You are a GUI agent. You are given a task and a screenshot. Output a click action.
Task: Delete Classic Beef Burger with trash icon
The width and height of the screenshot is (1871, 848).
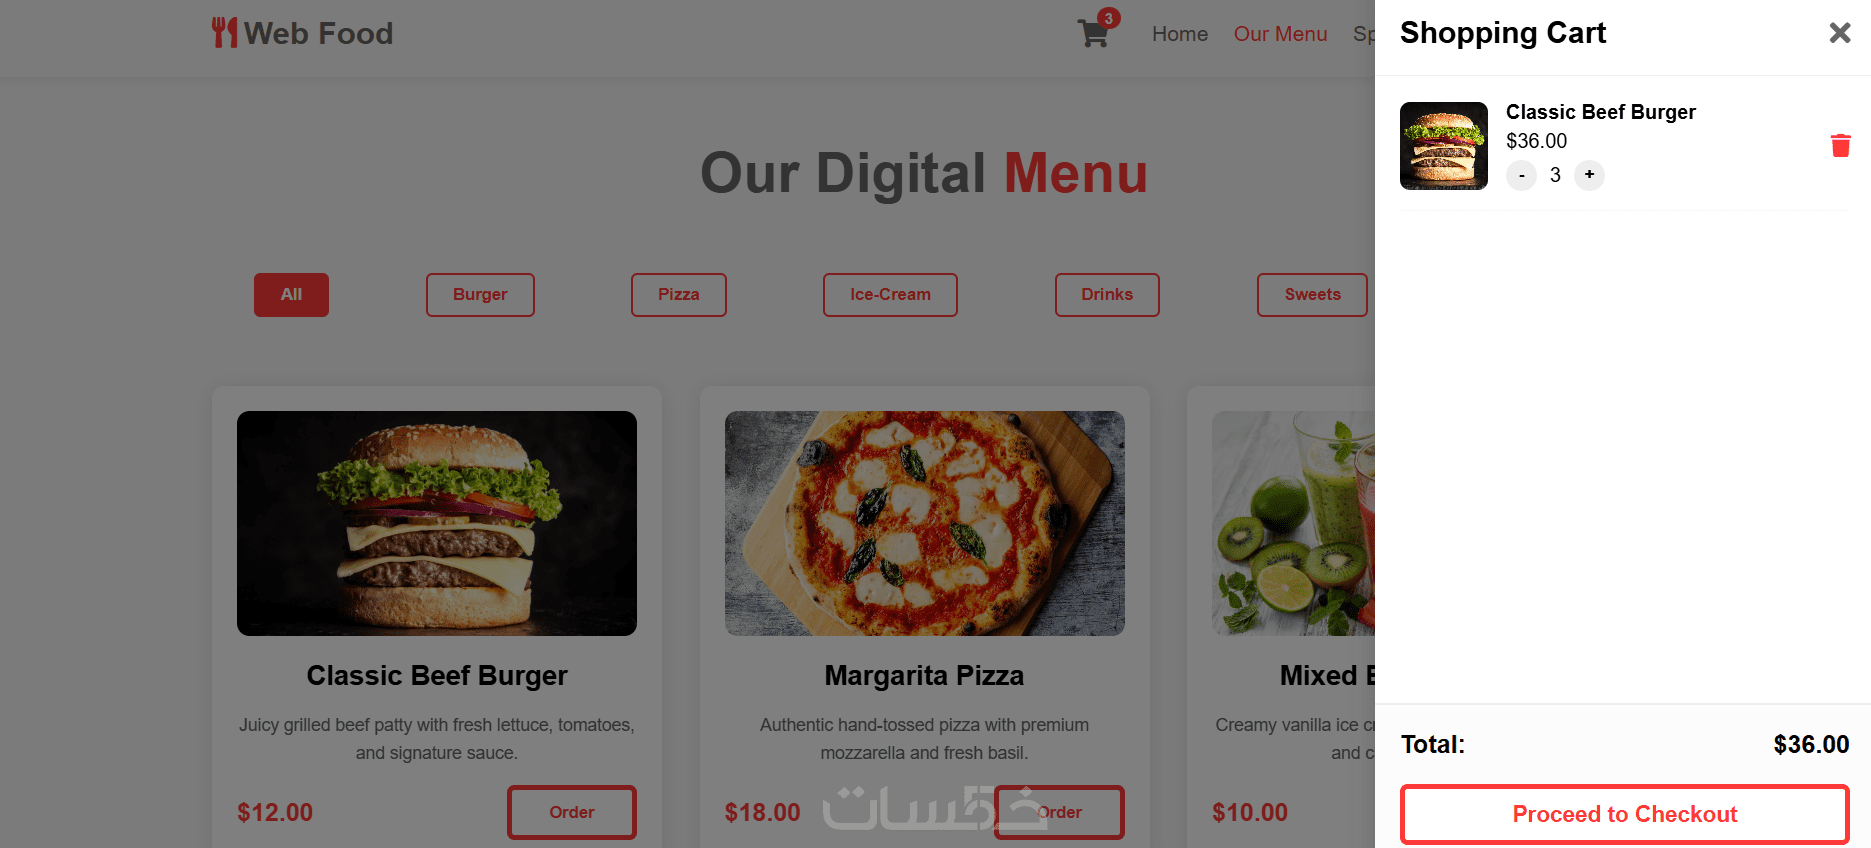1840,146
